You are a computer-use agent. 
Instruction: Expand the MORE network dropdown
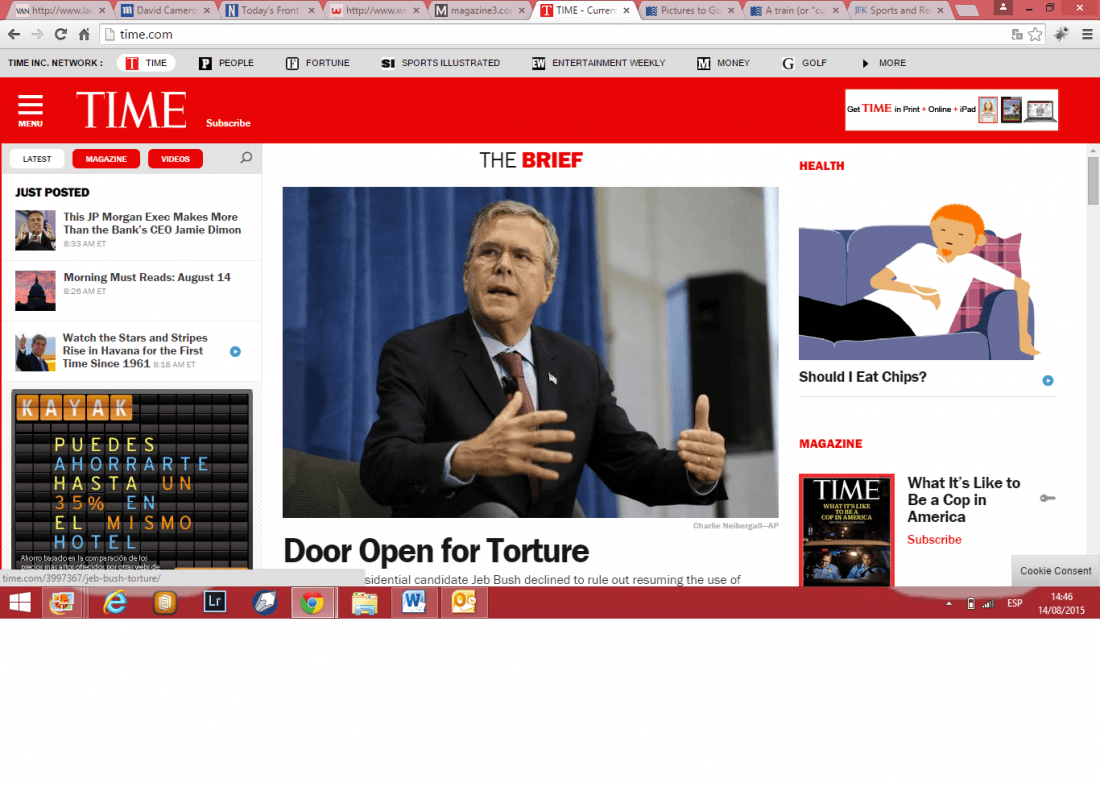pyautogui.click(x=885, y=63)
